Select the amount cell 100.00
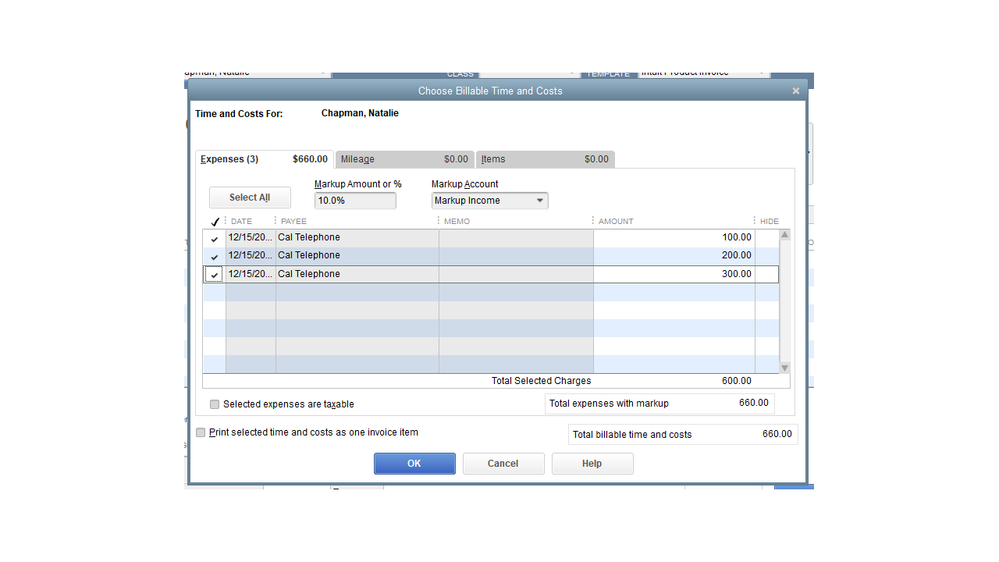This screenshot has height=562, width=999. click(x=674, y=238)
